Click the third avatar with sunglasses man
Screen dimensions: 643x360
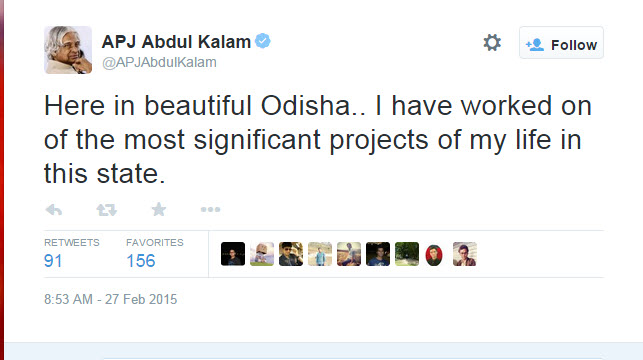291,254
